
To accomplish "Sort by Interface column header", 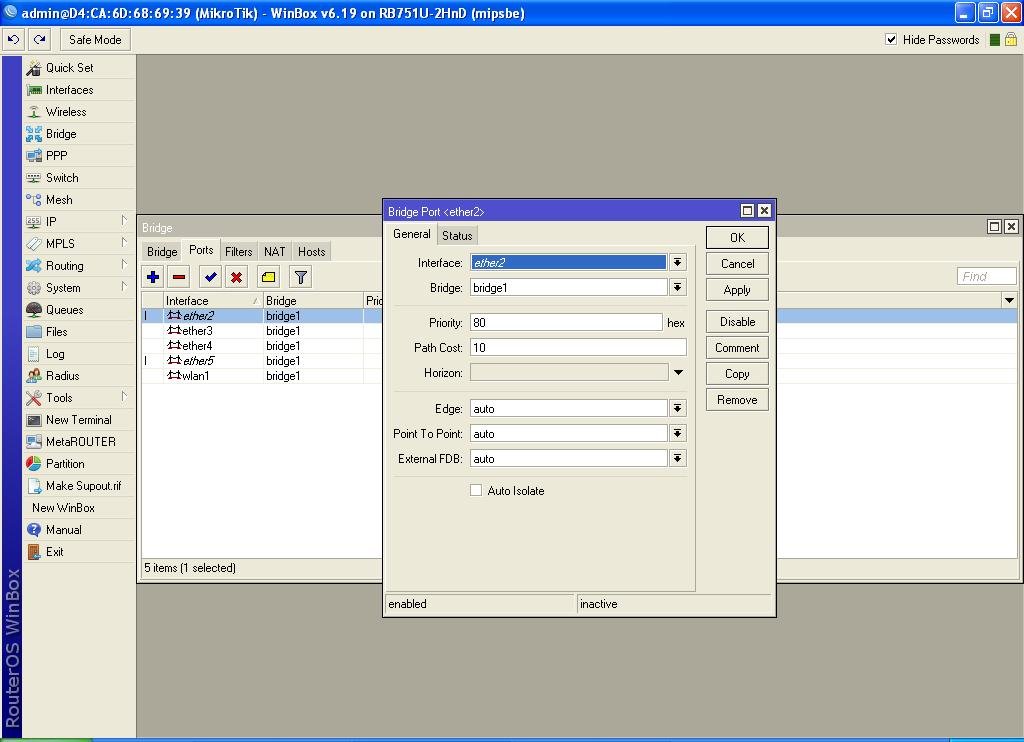I will click(x=212, y=300).
